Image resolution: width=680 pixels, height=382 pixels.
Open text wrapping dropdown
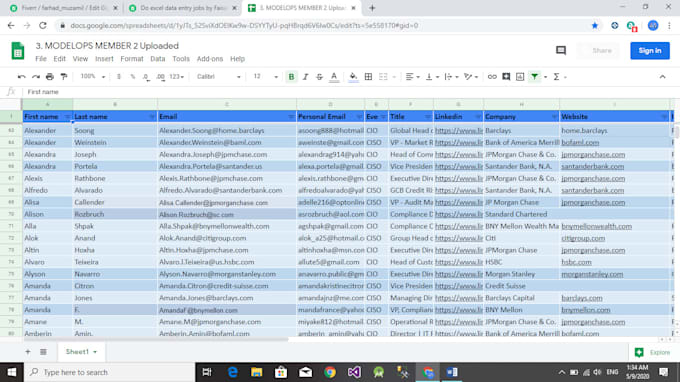point(451,77)
